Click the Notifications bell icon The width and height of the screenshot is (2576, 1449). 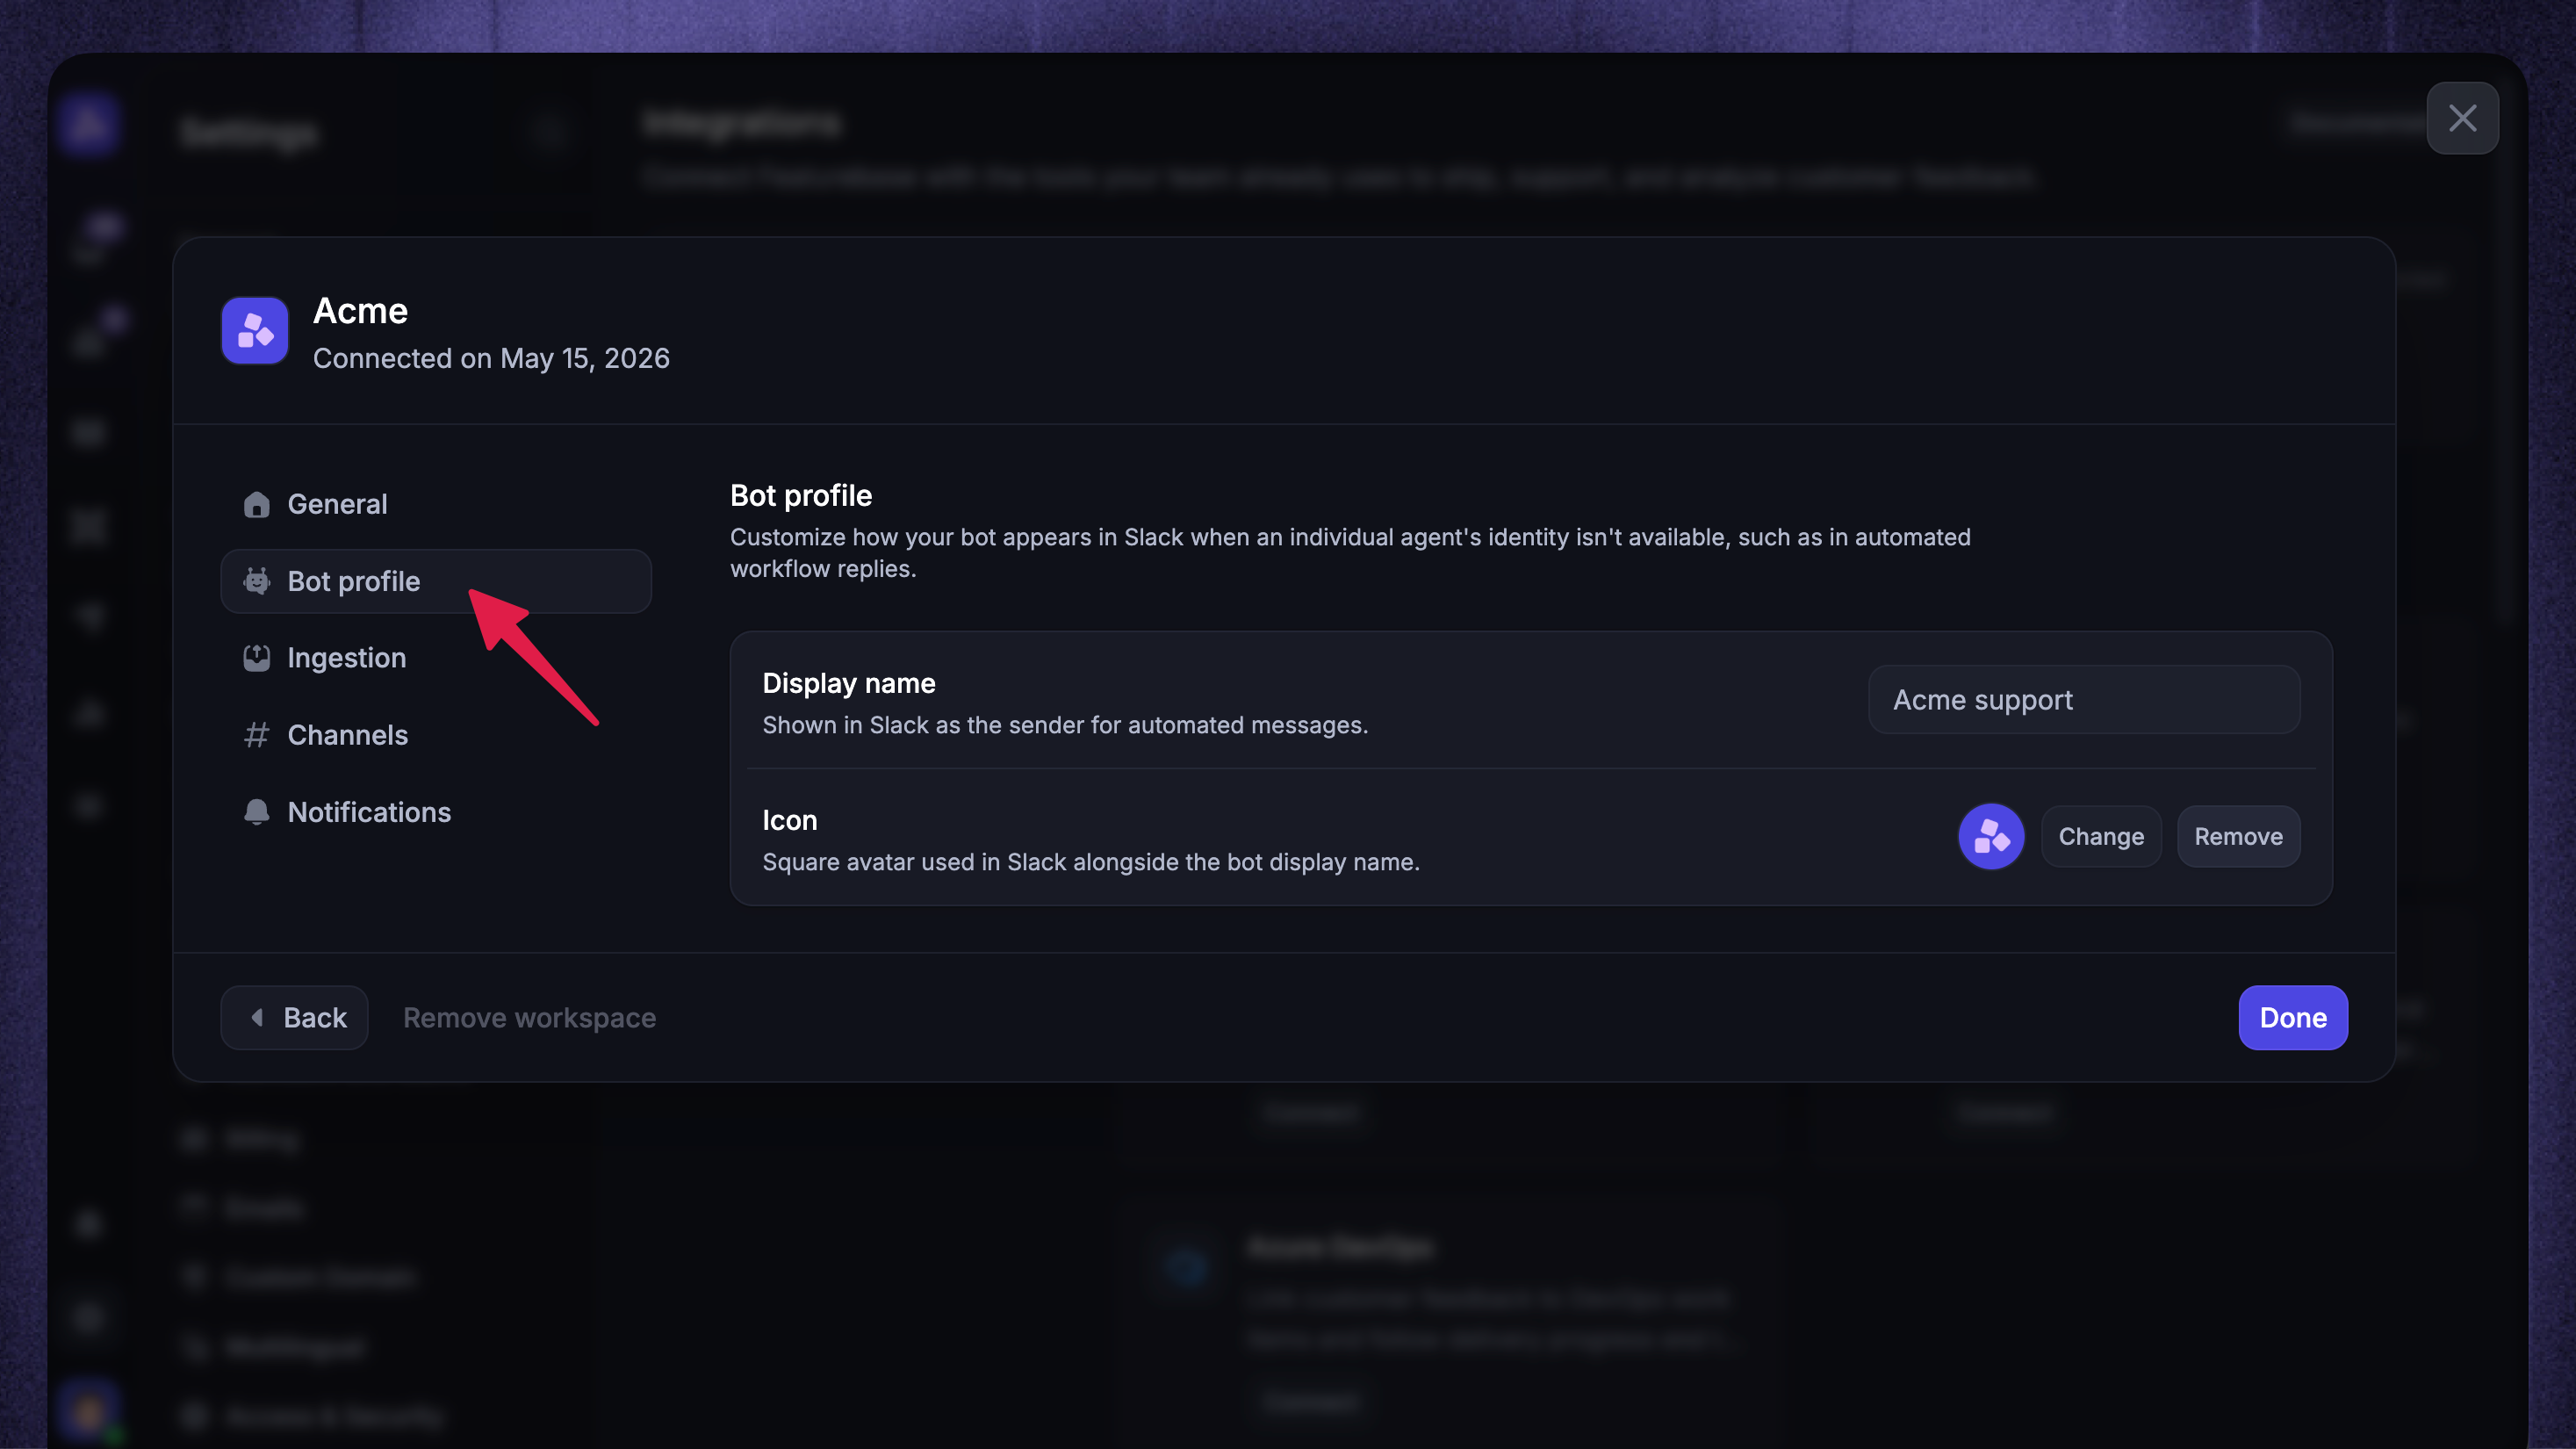[x=256, y=812]
